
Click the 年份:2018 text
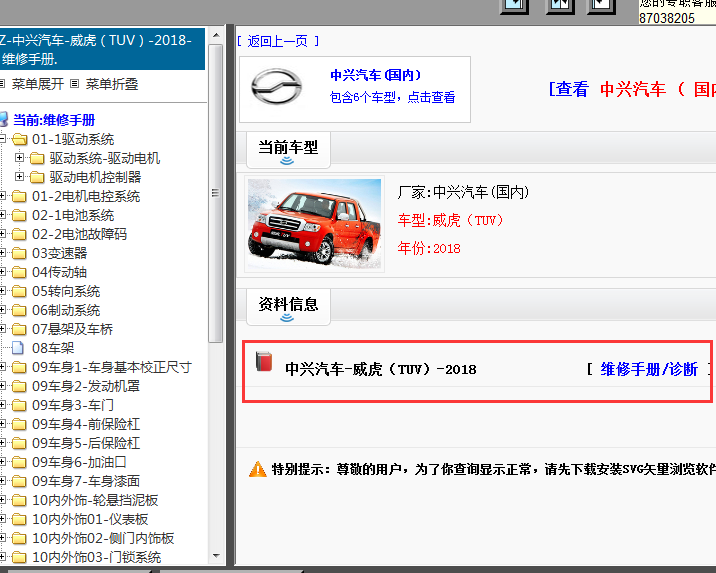point(429,248)
